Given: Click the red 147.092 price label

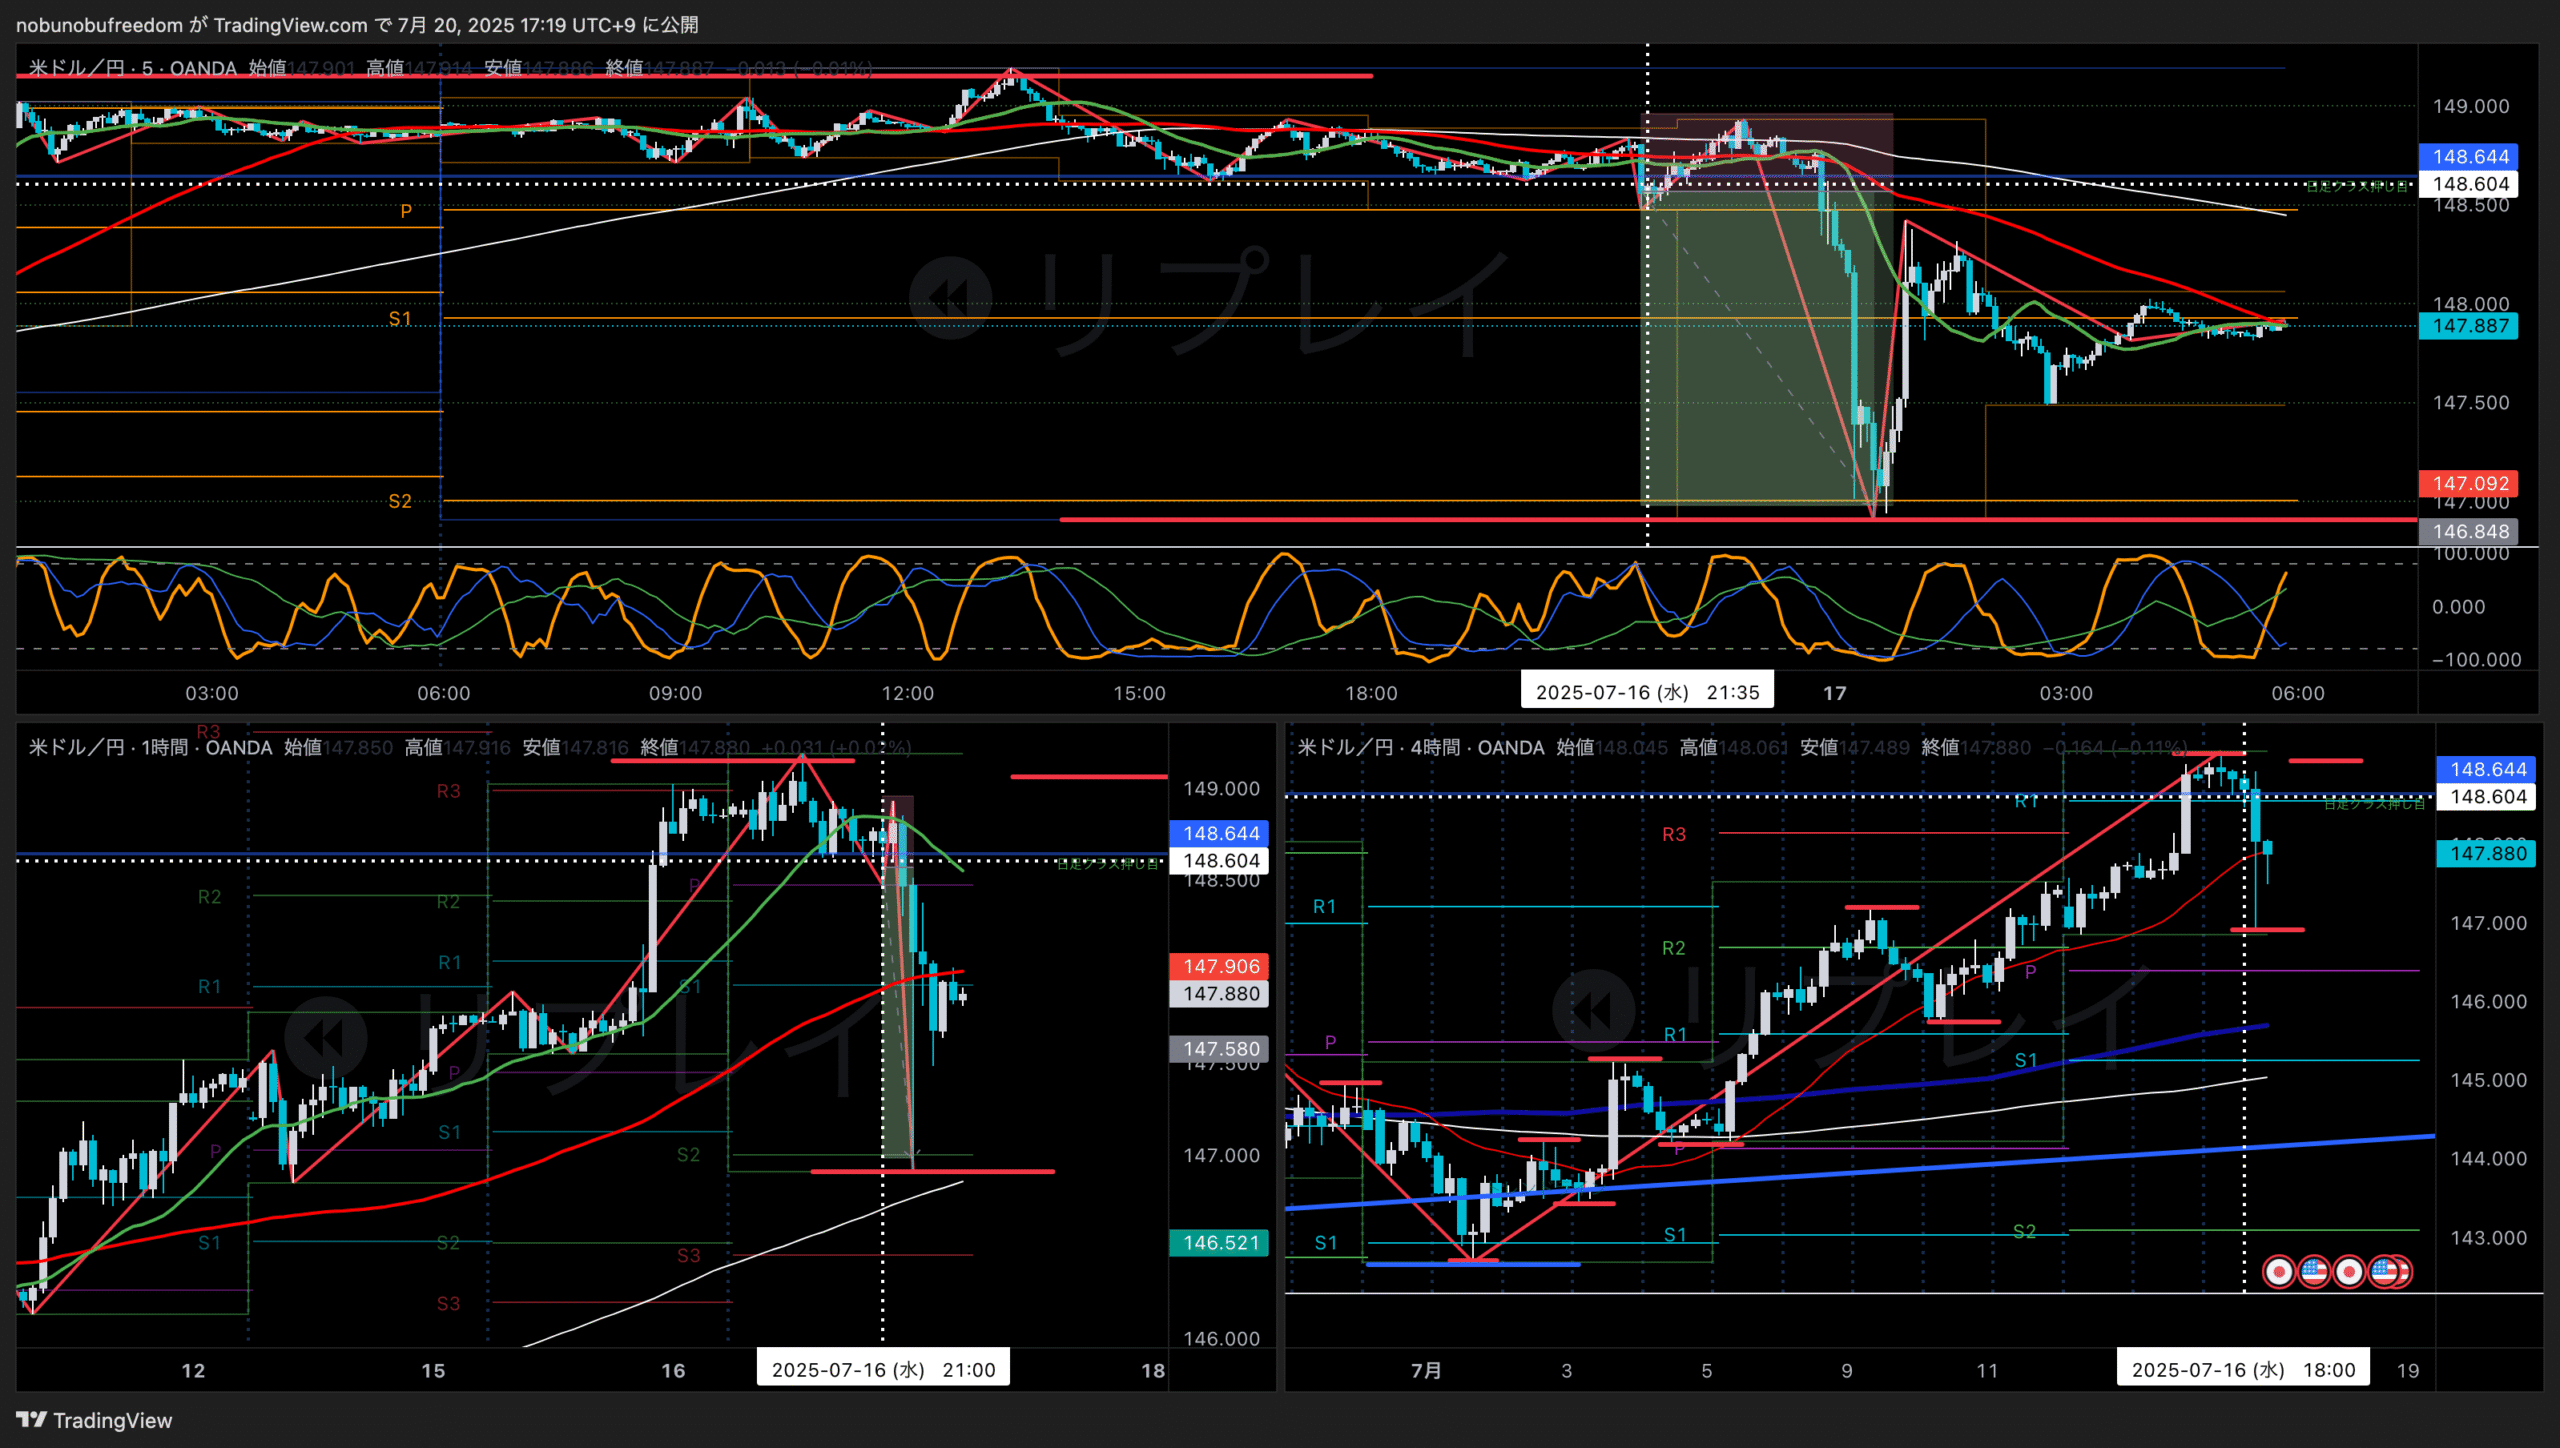Looking at the screenshot, I should coord(2468,484).
